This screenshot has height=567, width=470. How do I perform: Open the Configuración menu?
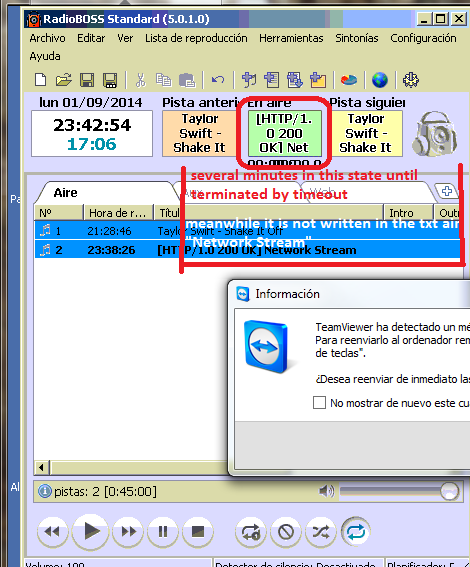click(x=423, y=38)
